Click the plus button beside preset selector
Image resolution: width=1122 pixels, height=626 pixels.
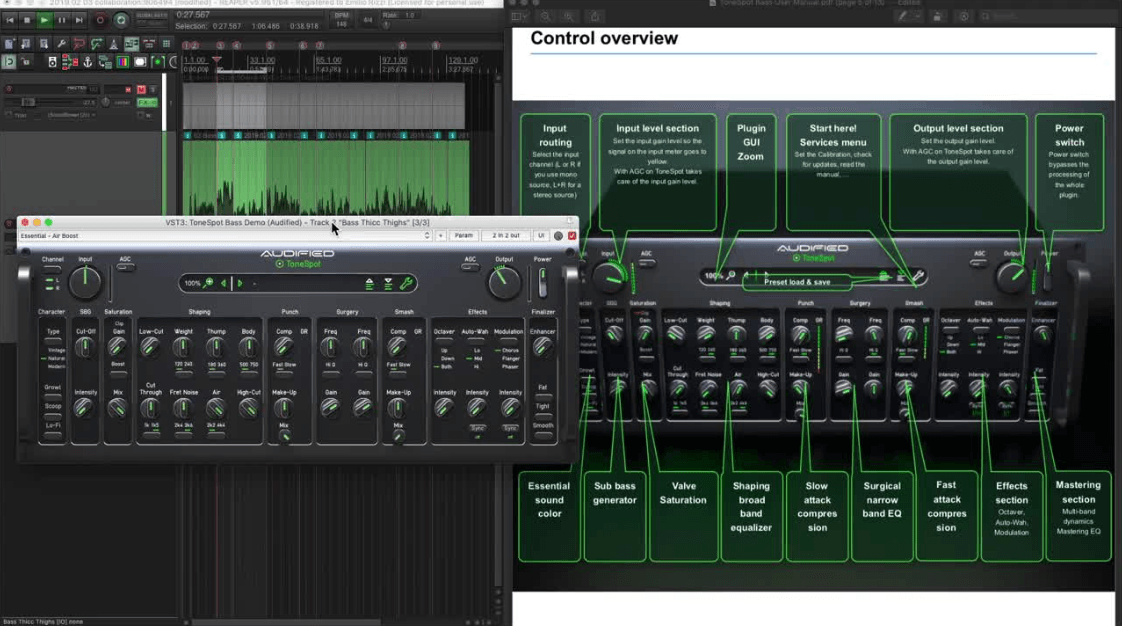(x=441, y=235)
